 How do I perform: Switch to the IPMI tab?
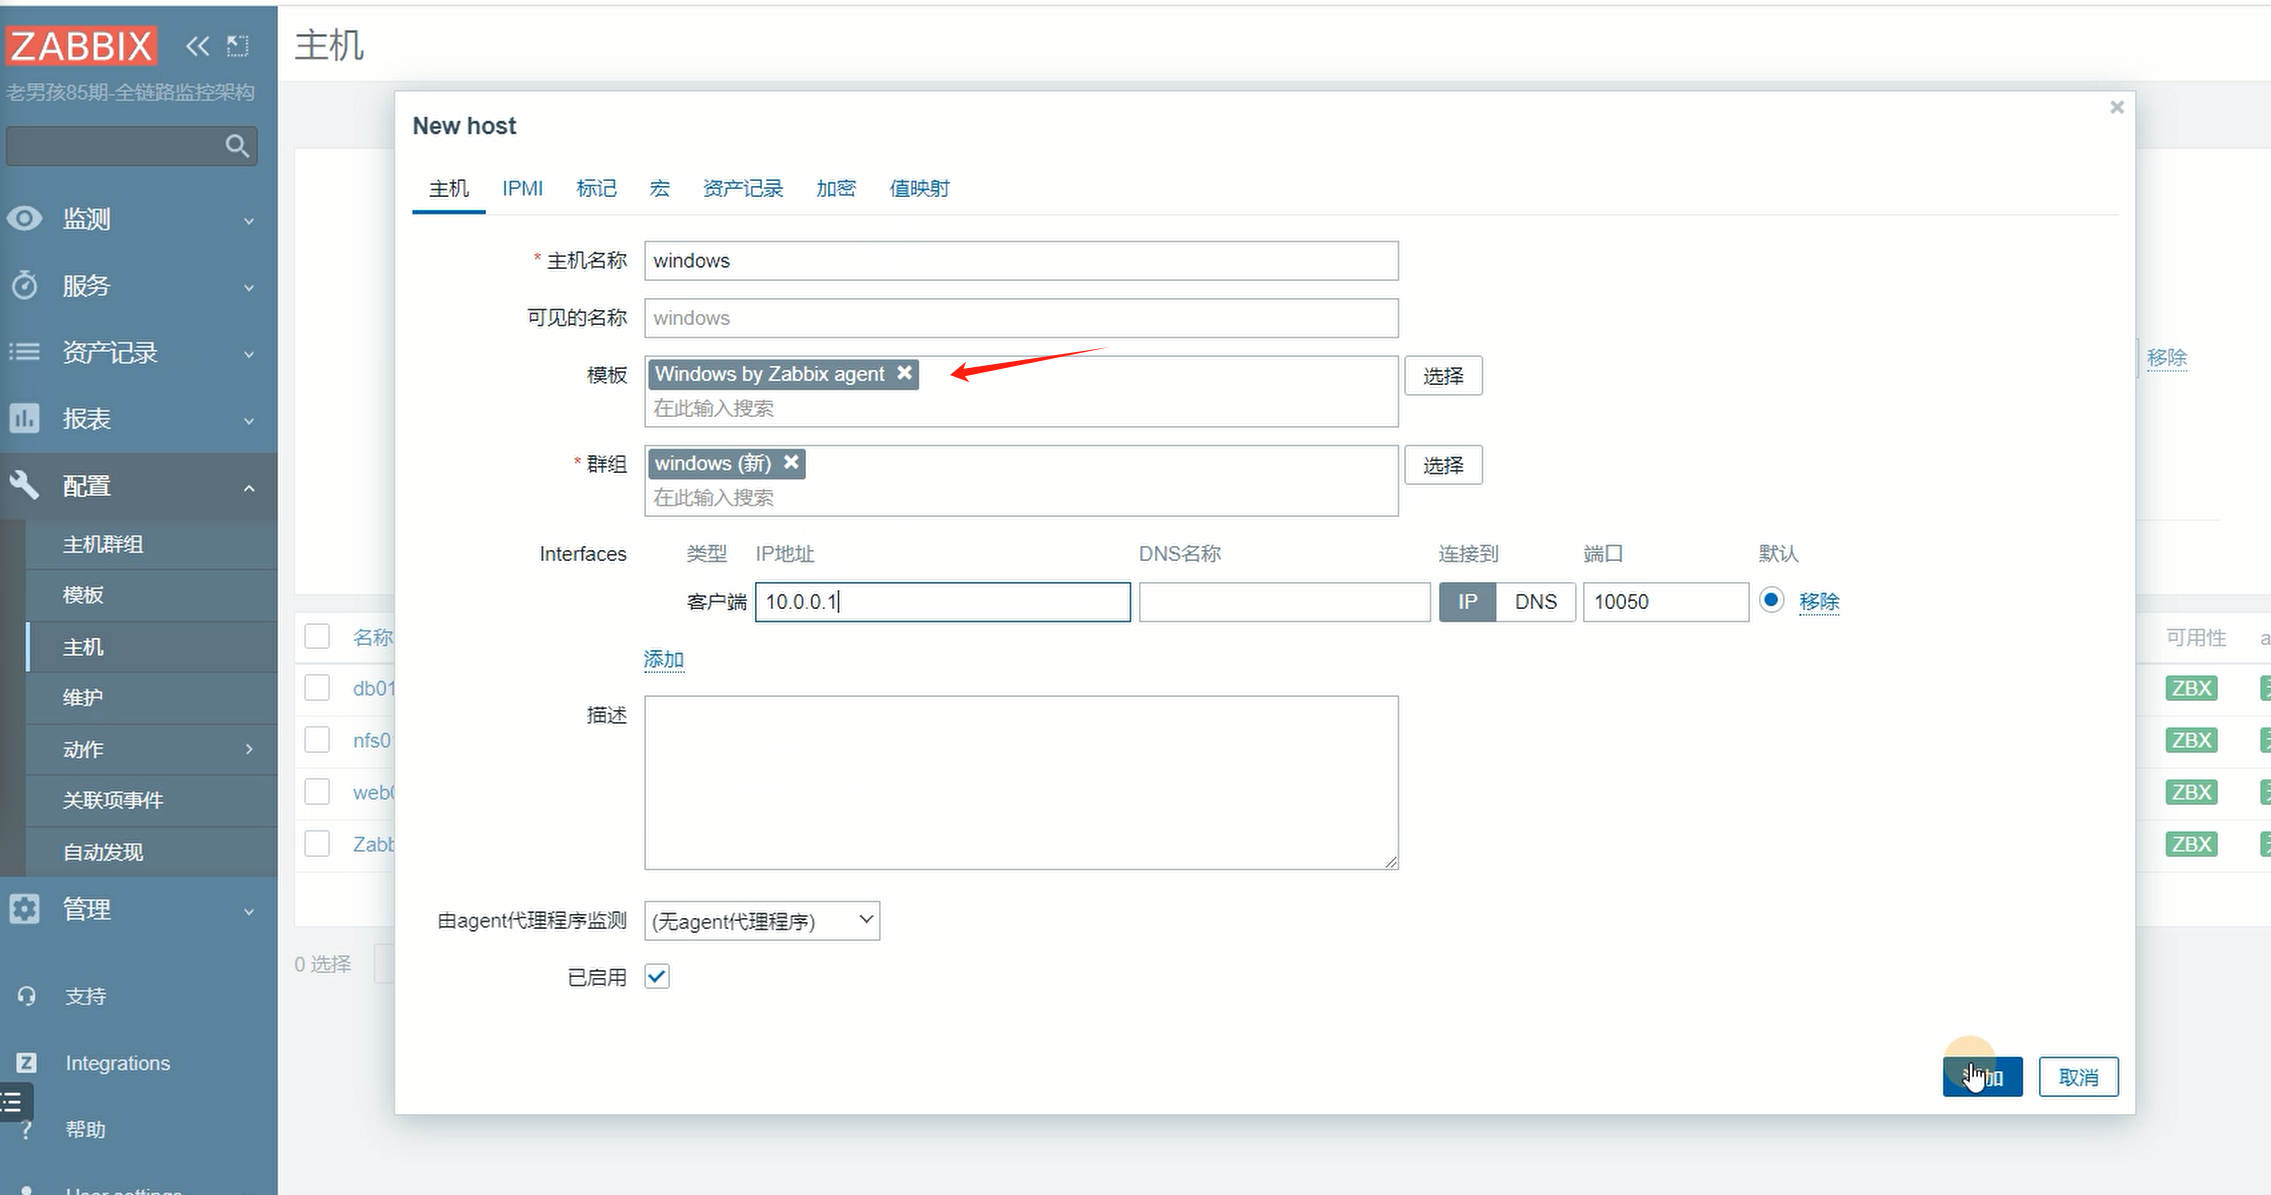[x=522, y=188]
